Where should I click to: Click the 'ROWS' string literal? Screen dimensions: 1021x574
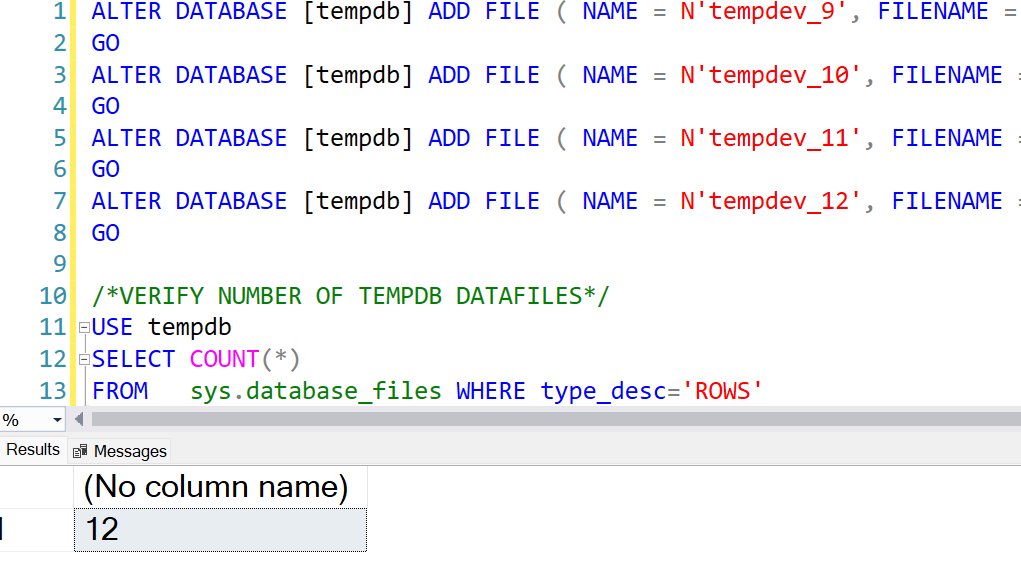tap(722, 391)
